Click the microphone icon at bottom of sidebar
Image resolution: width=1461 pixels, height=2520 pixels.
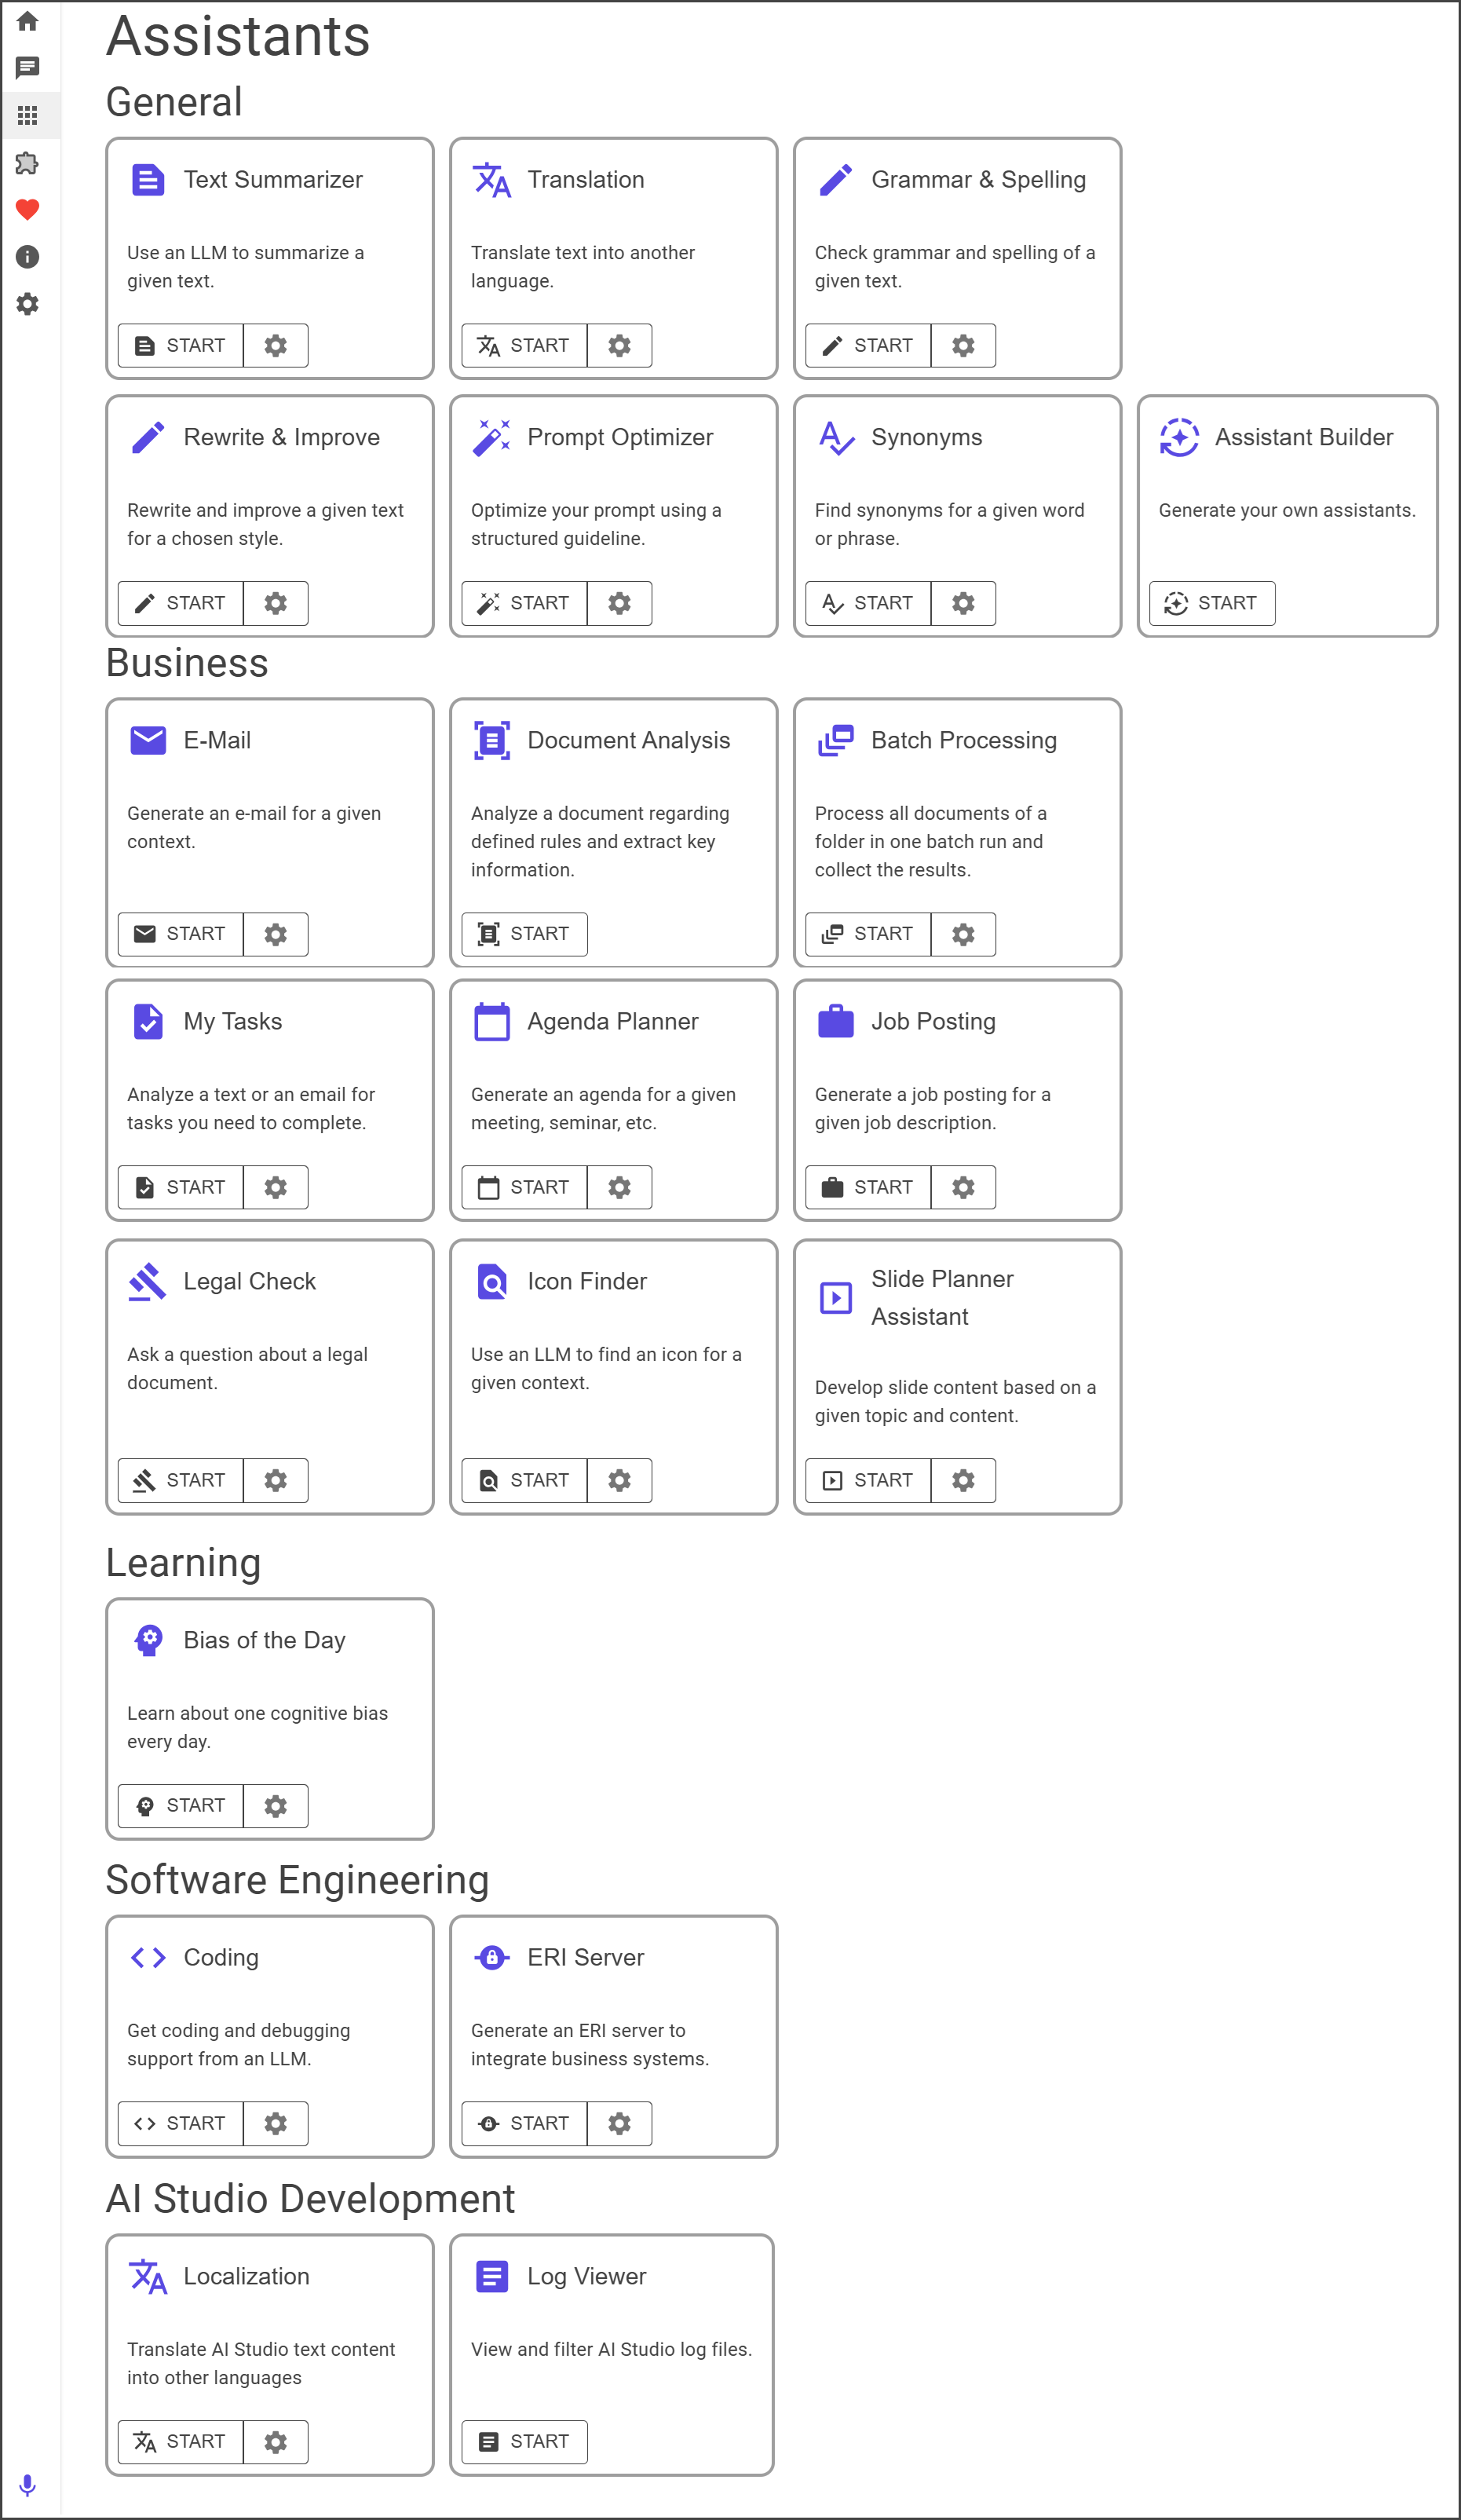click(28, 2485)
